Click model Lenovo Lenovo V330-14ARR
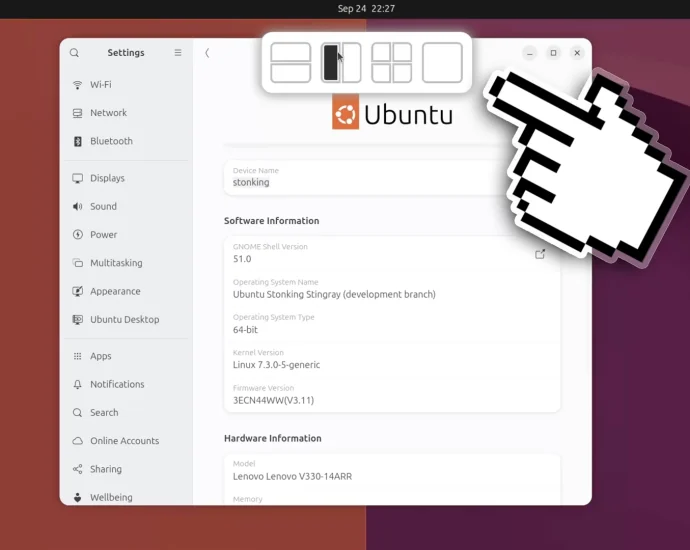This screenshot has height=550, width=690. click(292, 477)
